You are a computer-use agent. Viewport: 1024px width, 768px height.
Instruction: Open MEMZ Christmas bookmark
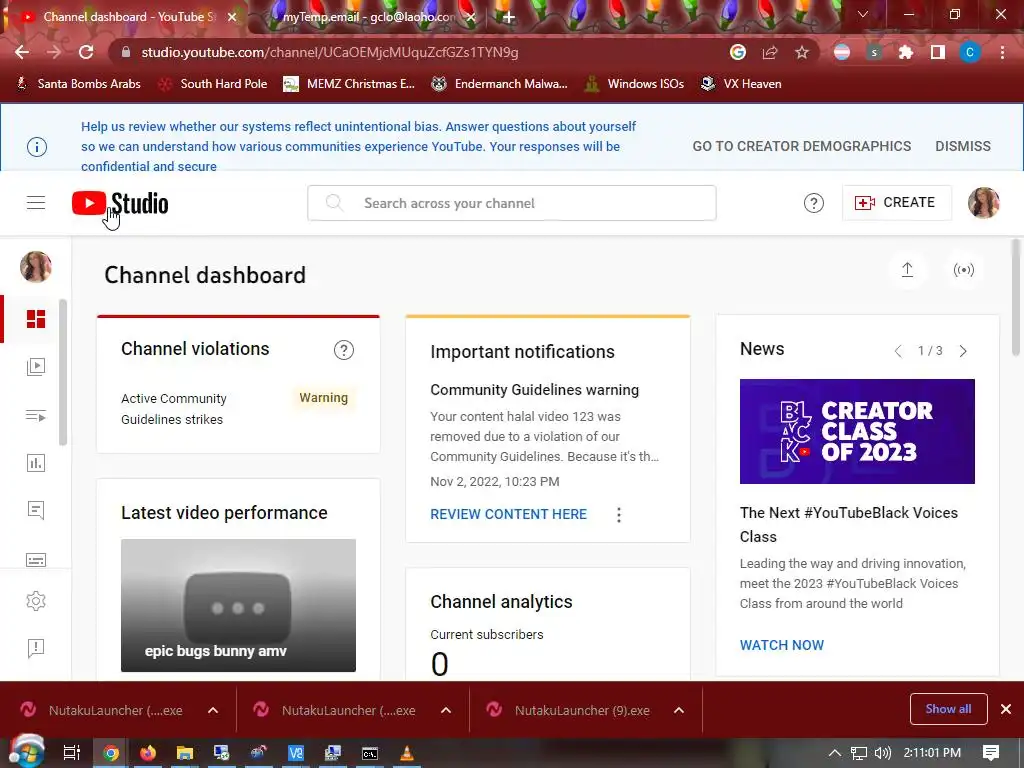coord(349,84)
